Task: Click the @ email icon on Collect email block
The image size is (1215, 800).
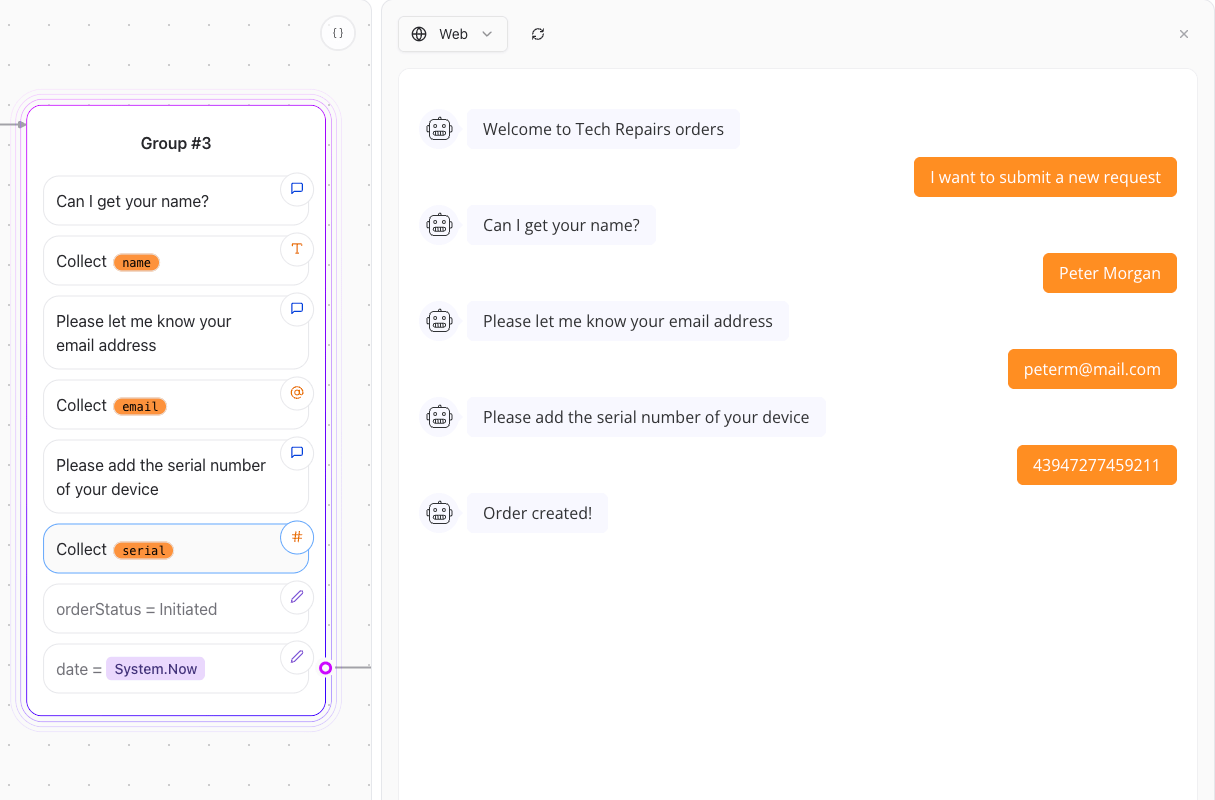Action: tap(297, 393)
